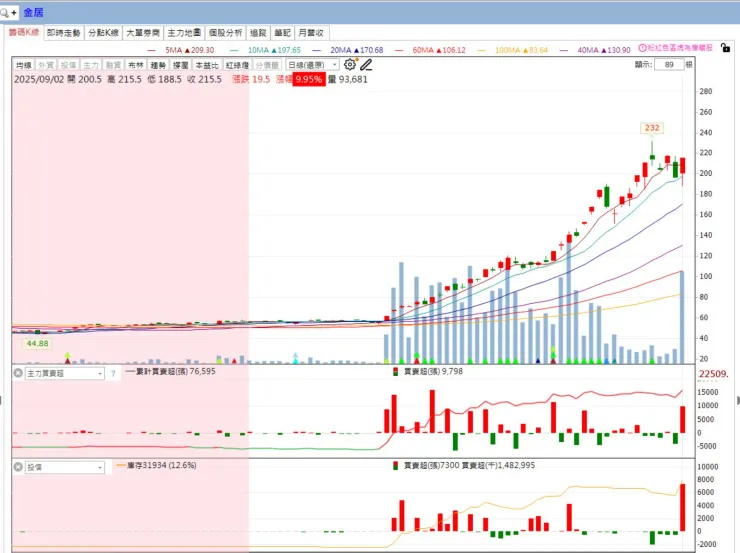The height and width of the screenshot is (553, 740).
Task: Click the latest red candlestick at 215.5
Action: pyautogui.click(x=682, y=166)
